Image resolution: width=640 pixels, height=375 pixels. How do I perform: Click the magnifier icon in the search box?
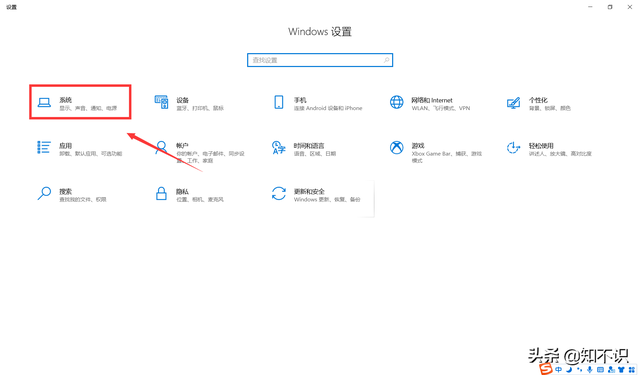[386, 60]
